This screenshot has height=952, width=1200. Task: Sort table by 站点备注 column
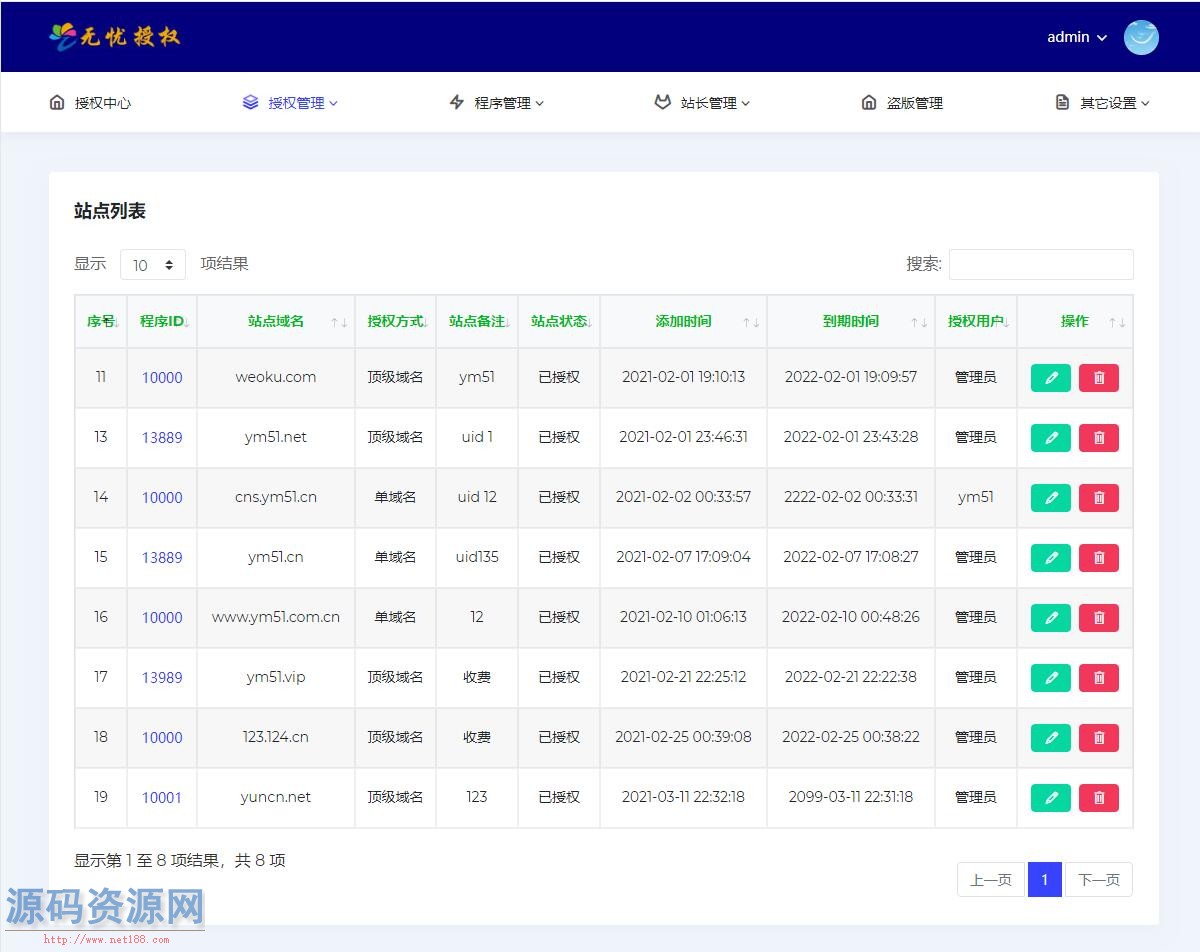point(477,321)
